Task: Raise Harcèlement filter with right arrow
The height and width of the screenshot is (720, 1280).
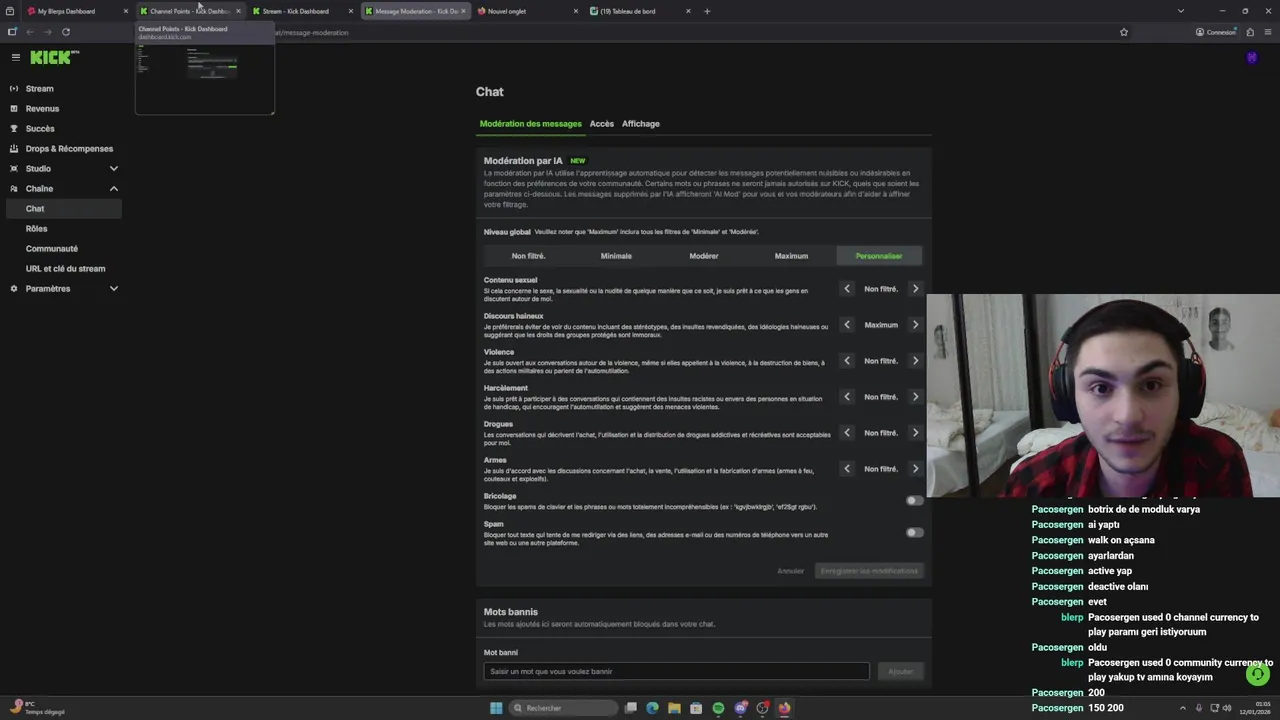Action: pos(915,397)
